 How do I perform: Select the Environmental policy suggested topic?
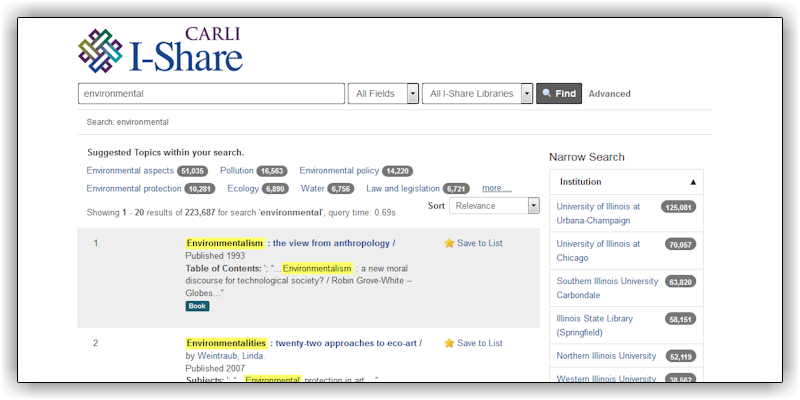339,171
